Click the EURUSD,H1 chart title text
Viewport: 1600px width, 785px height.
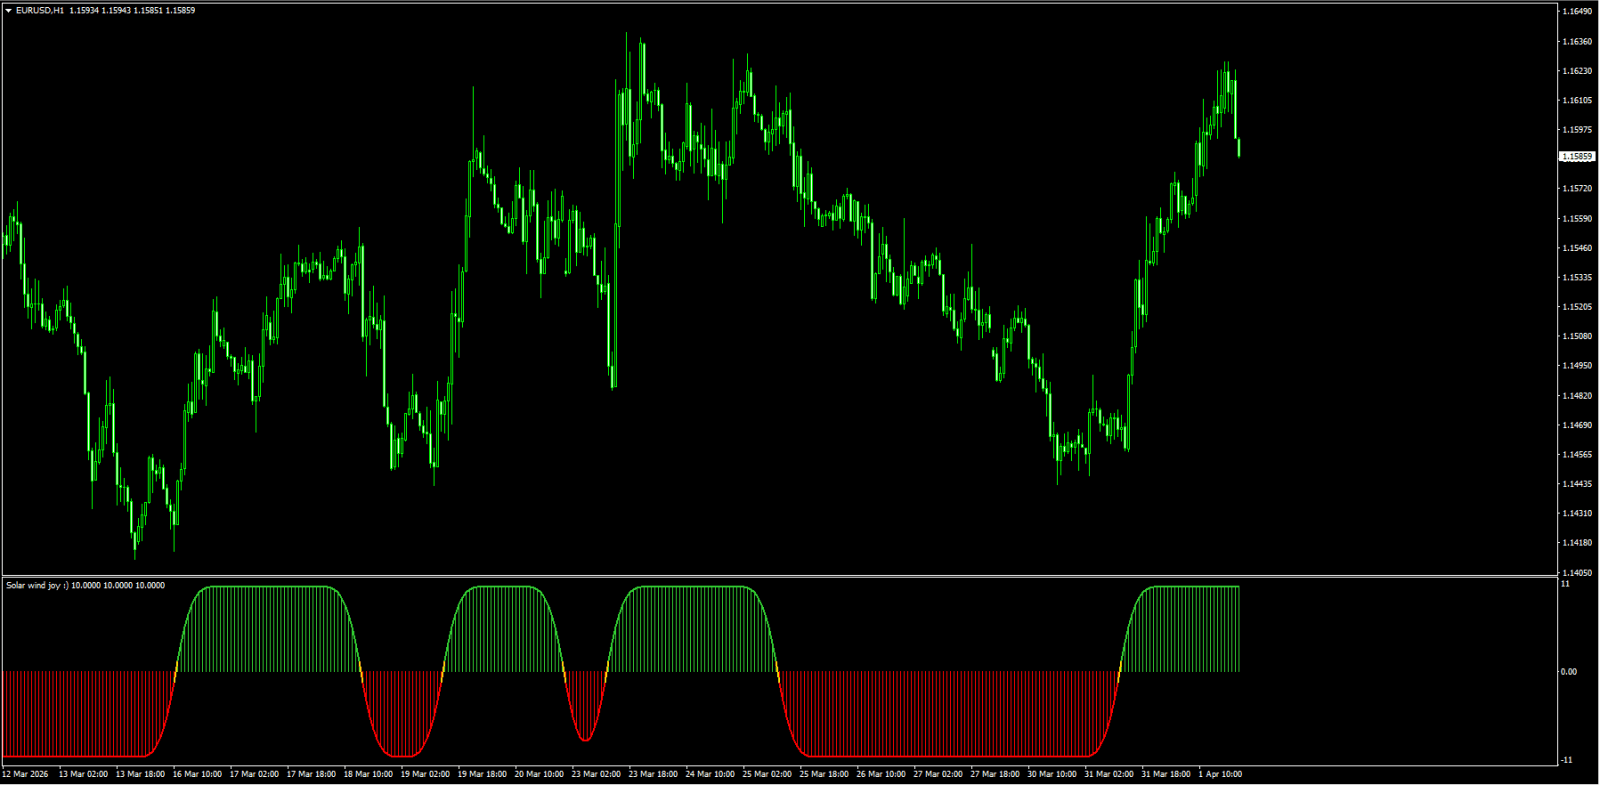click(x=40, y=10)
